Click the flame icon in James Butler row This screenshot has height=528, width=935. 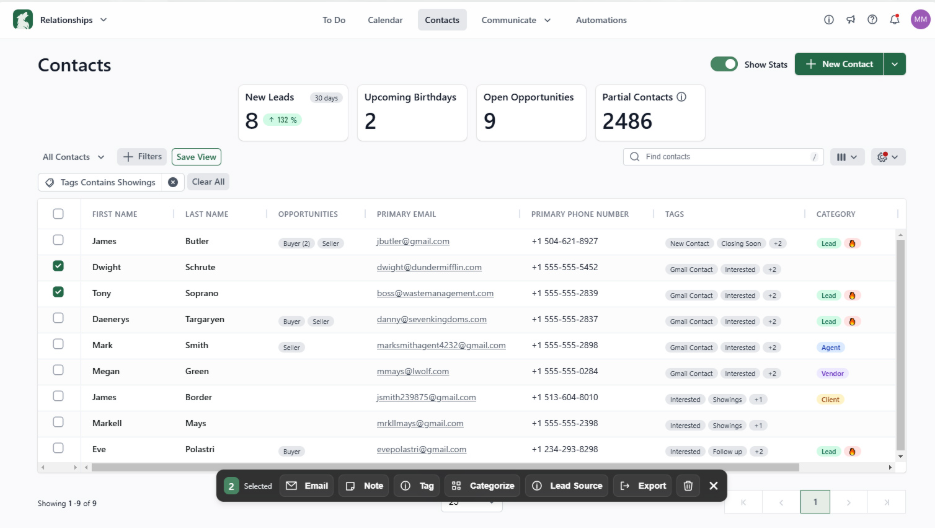click(x=852, y=243)
